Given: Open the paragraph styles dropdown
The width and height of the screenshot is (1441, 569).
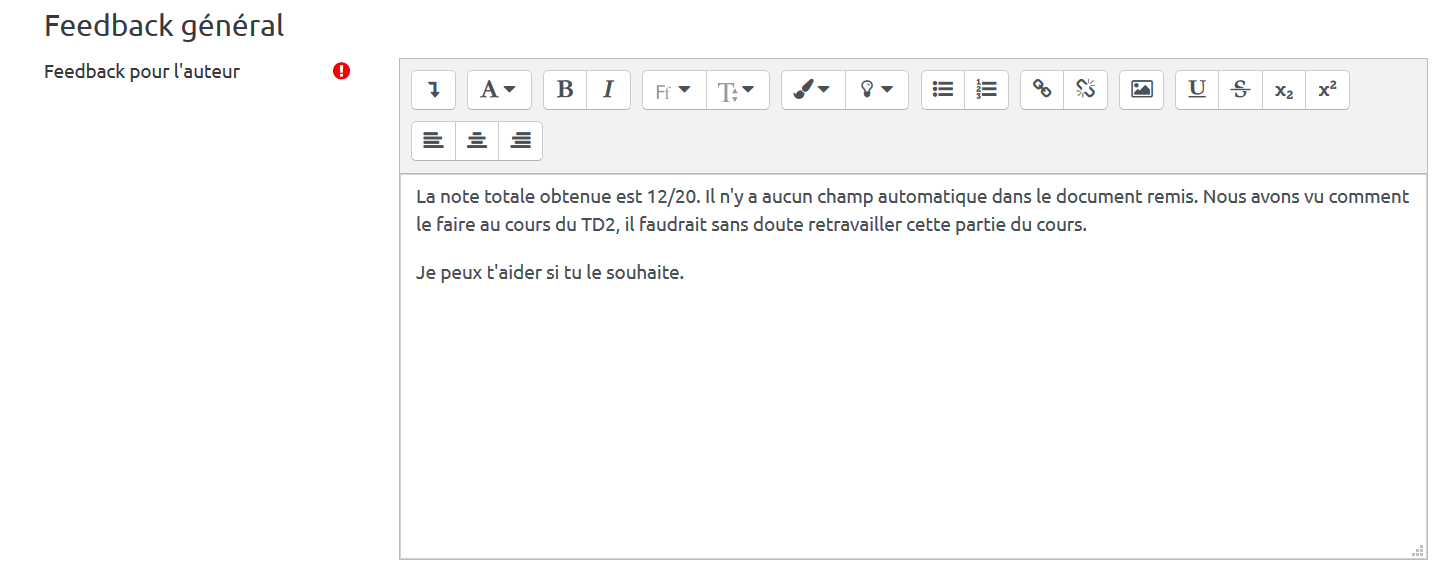Looking at the screenshot, I should [x=499, y=90].
